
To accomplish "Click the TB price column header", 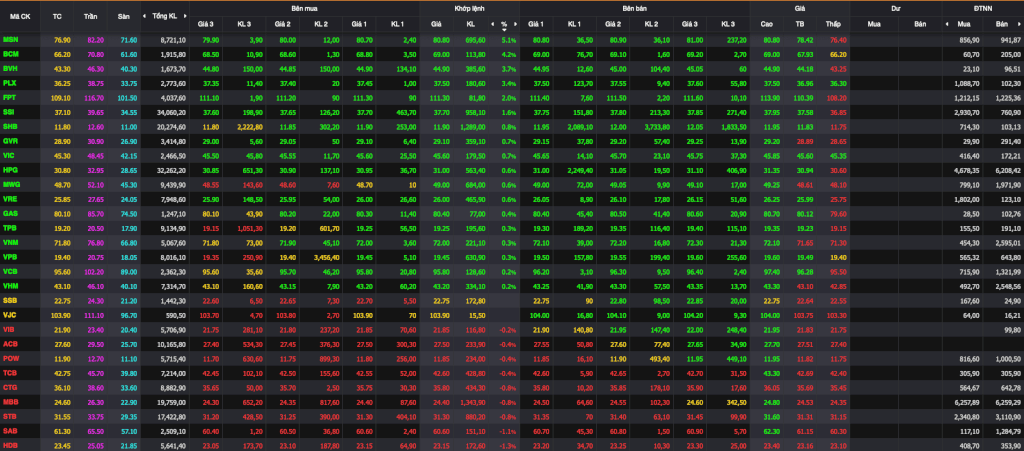I will 799,24.
